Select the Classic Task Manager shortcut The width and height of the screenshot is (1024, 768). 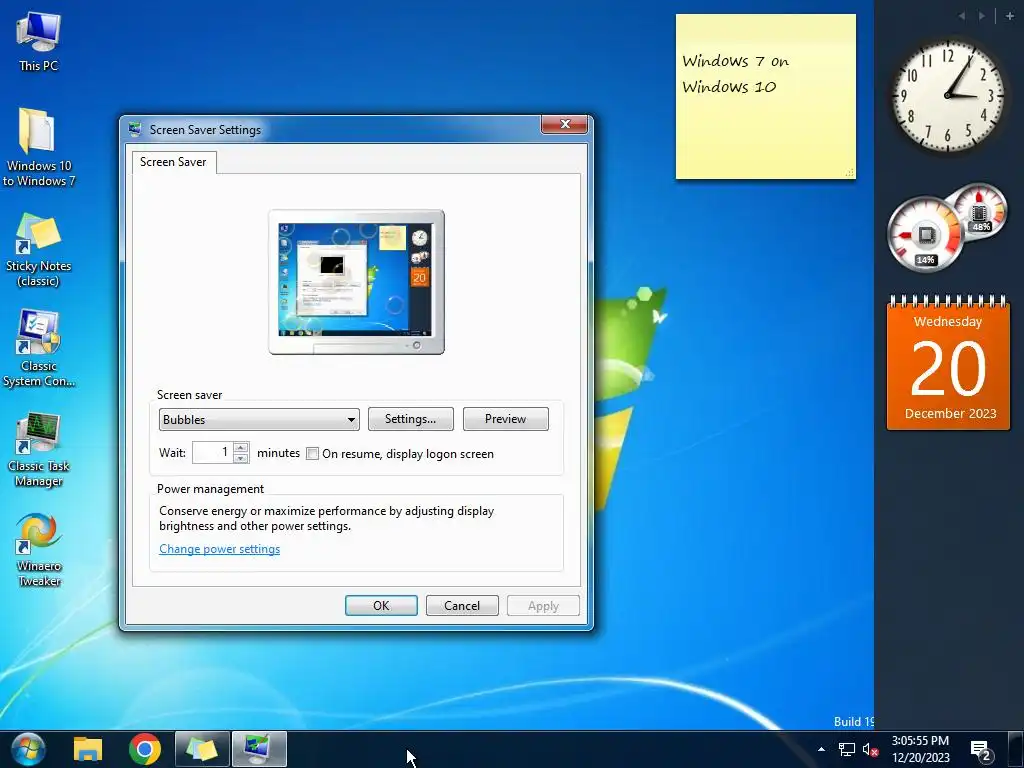coord(38,449)
